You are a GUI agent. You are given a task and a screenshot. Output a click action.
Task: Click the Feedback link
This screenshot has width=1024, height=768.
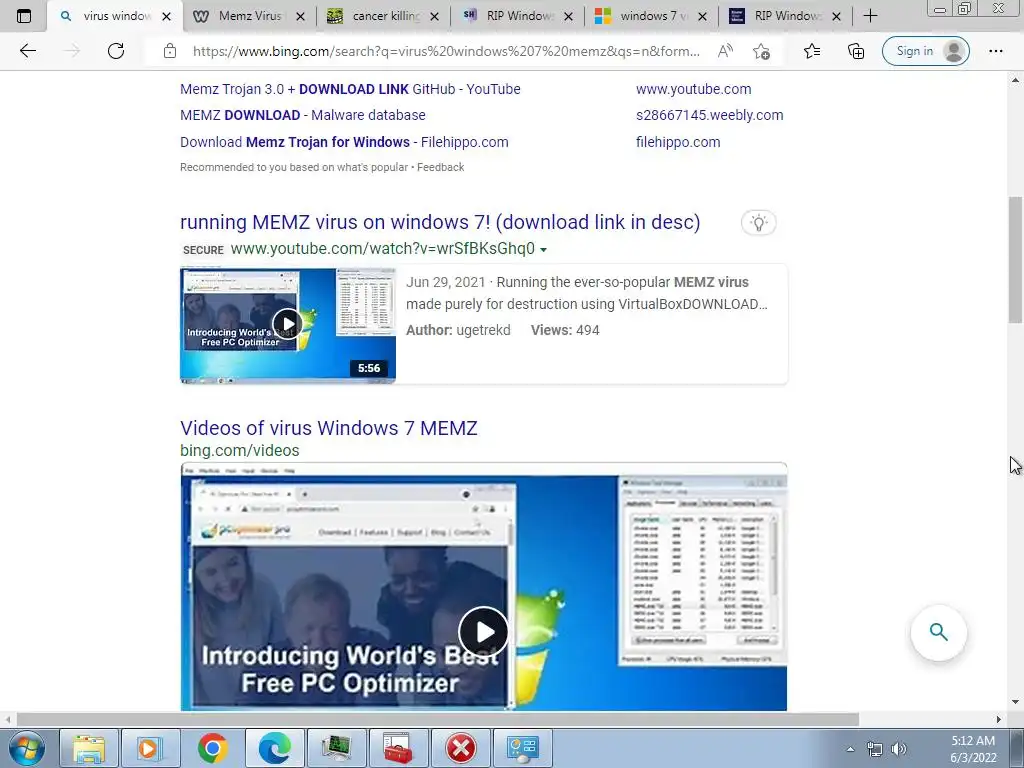pos(440,167)
